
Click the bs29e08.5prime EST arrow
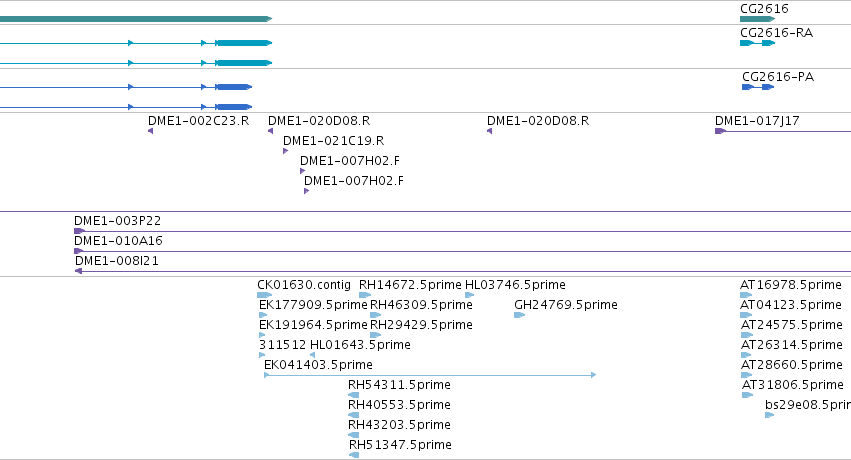(x=769, y=415)
